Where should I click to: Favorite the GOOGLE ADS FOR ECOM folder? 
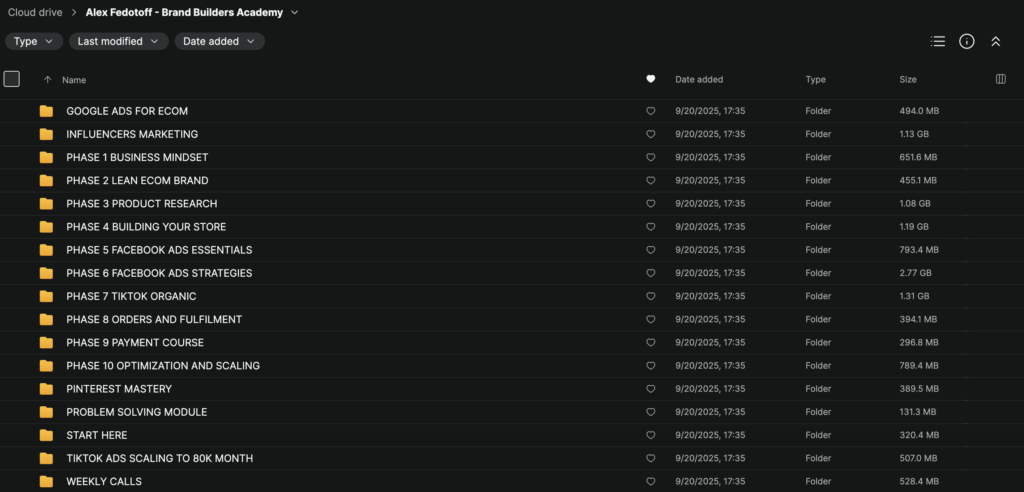[x=650, y=111]
